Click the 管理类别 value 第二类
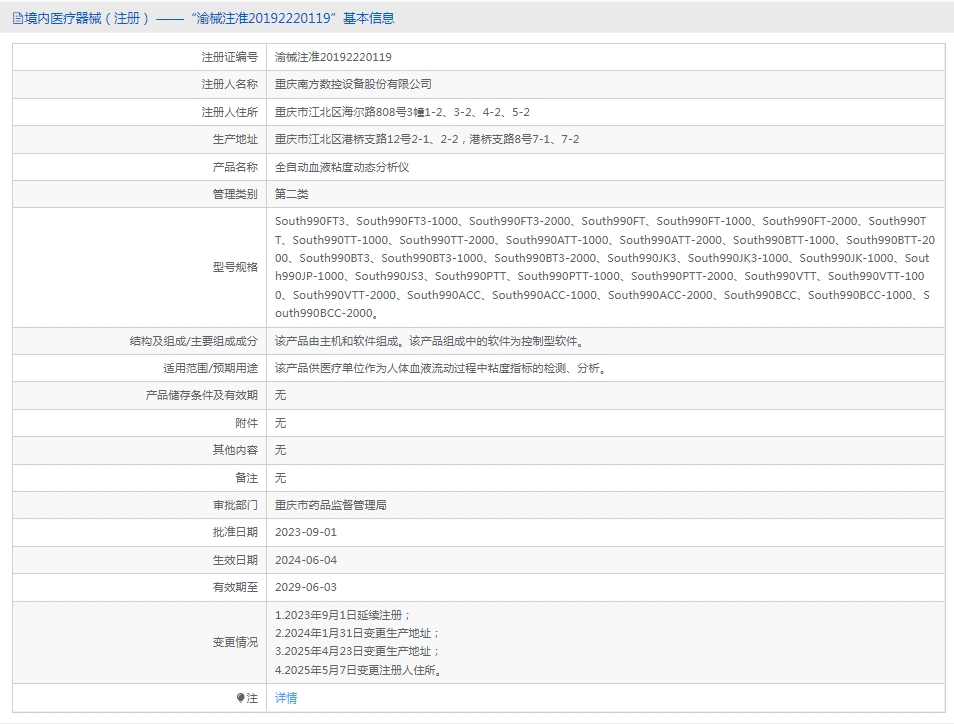 coord(291,195)
